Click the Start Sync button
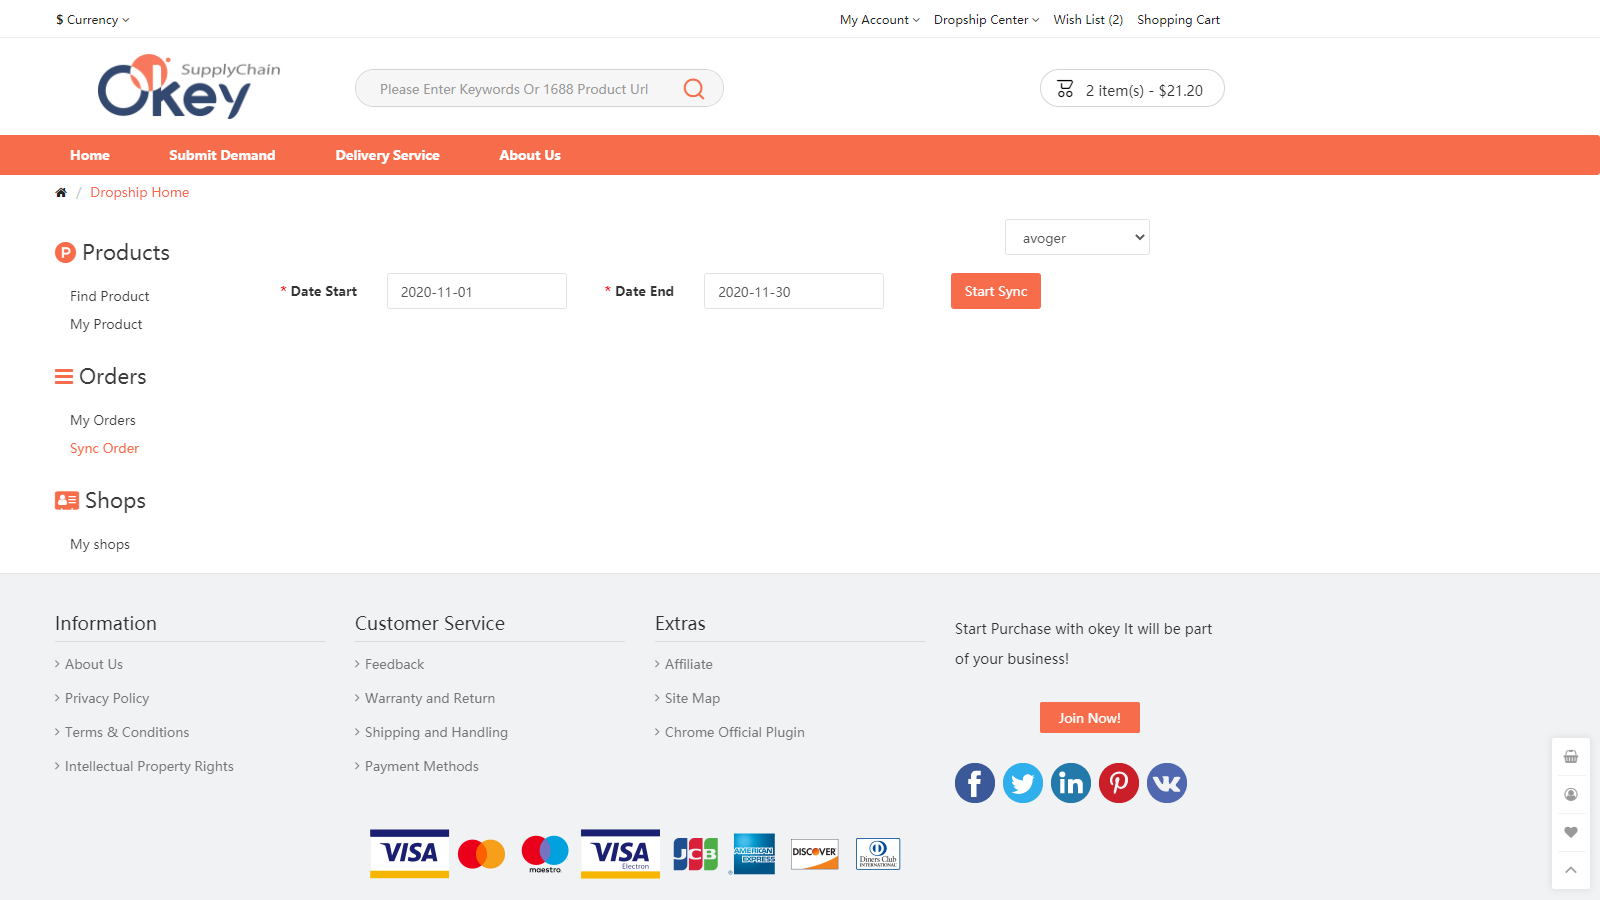This screenshot has width=1600, height=900. [x=995, y=291]
